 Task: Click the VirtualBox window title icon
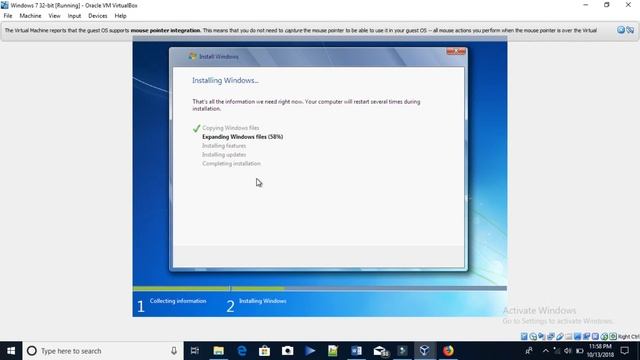(4, 5)
